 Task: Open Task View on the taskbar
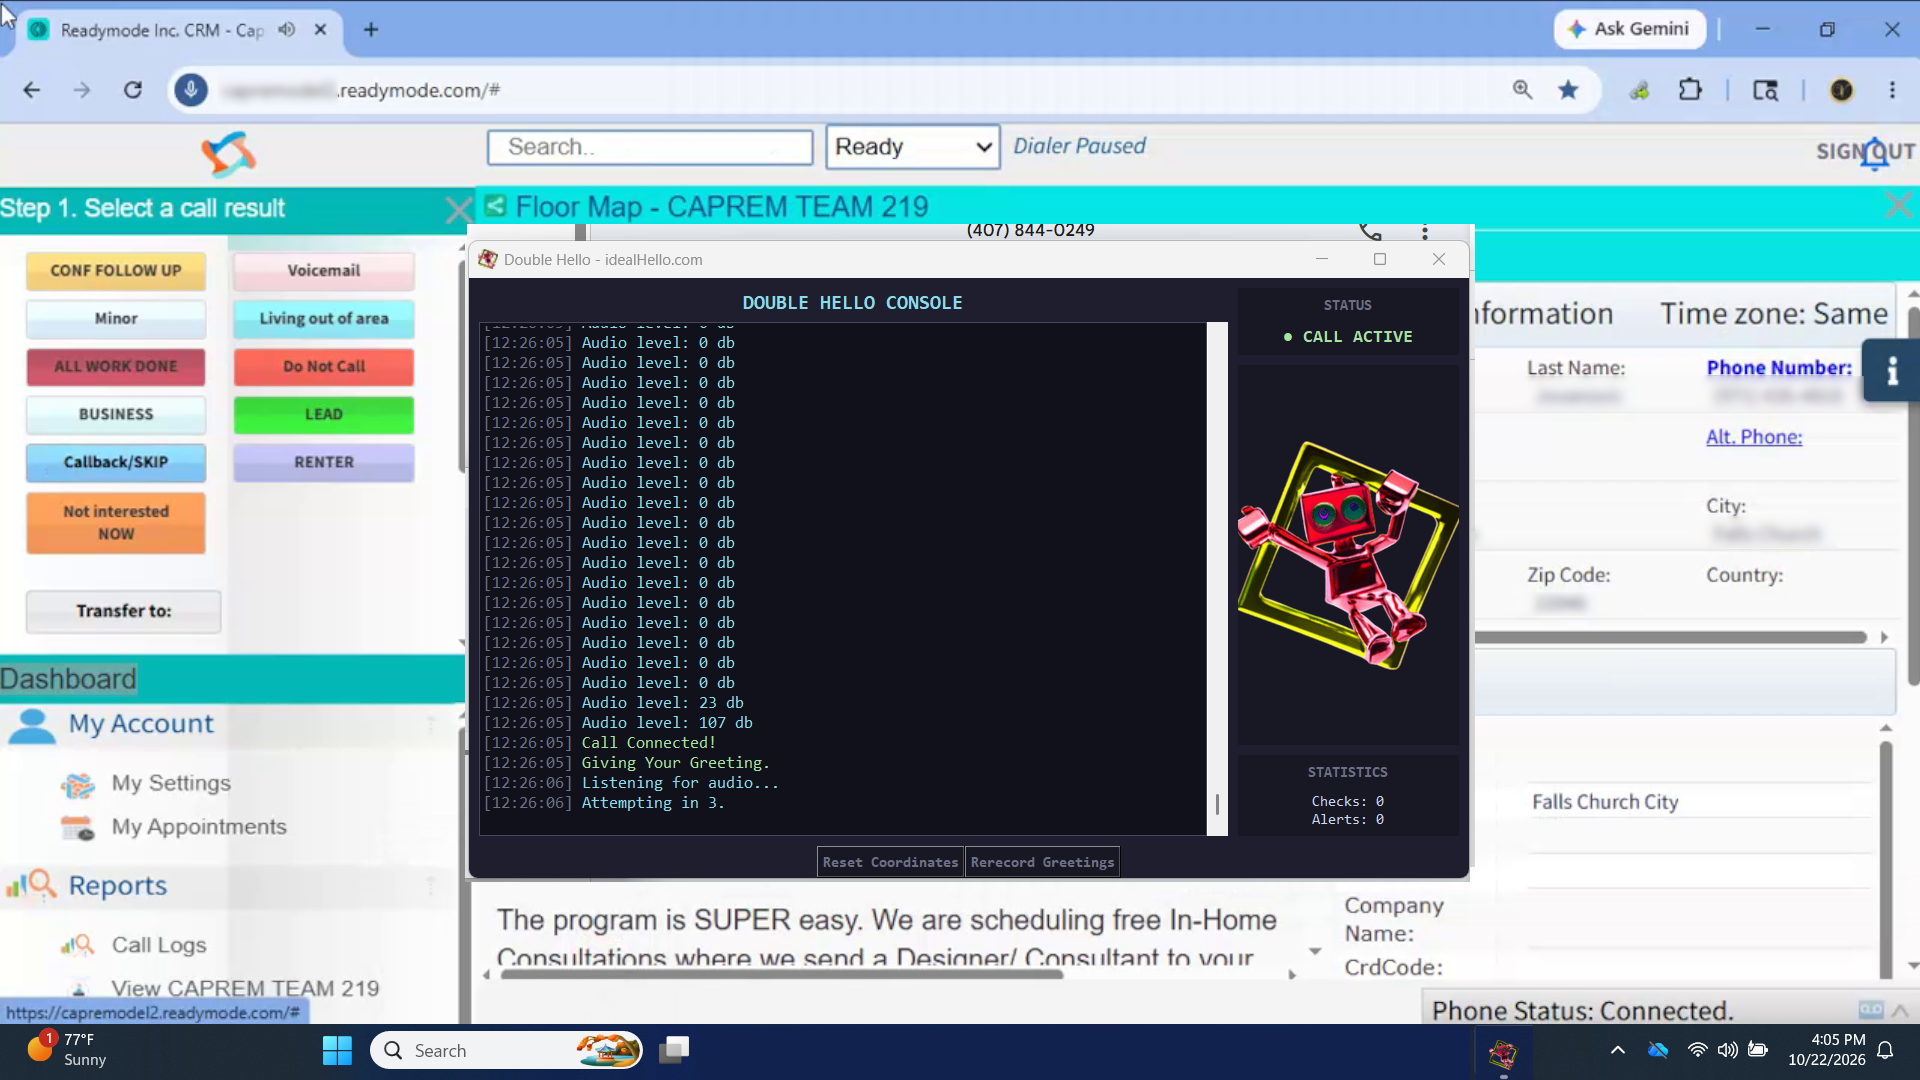coord(674,1050)
